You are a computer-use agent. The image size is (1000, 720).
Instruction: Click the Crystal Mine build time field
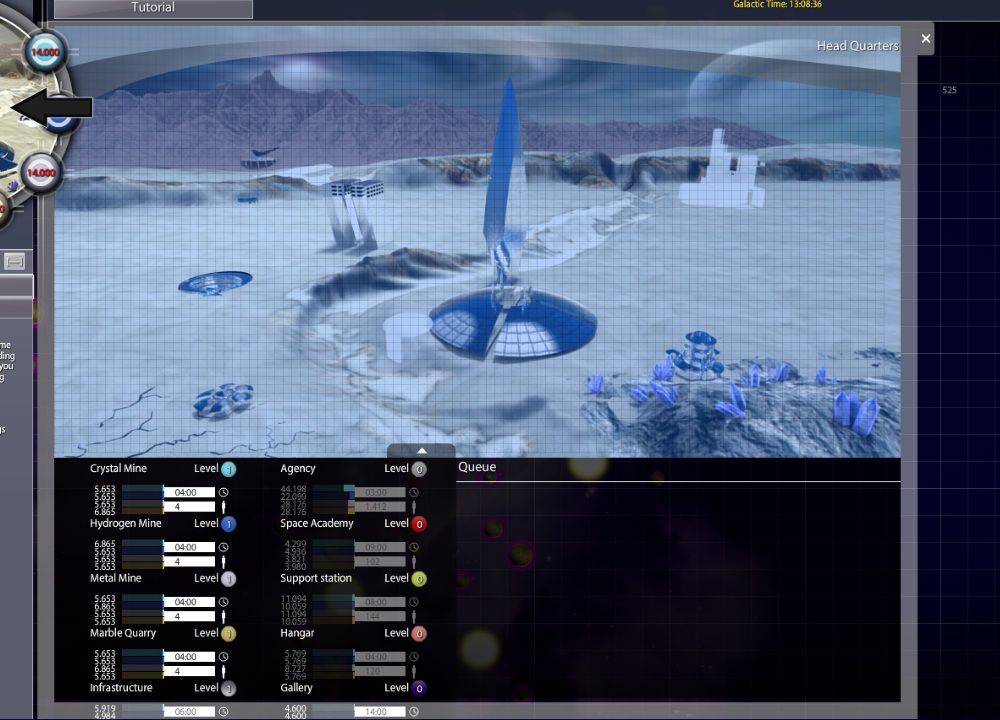pos(189,492)
